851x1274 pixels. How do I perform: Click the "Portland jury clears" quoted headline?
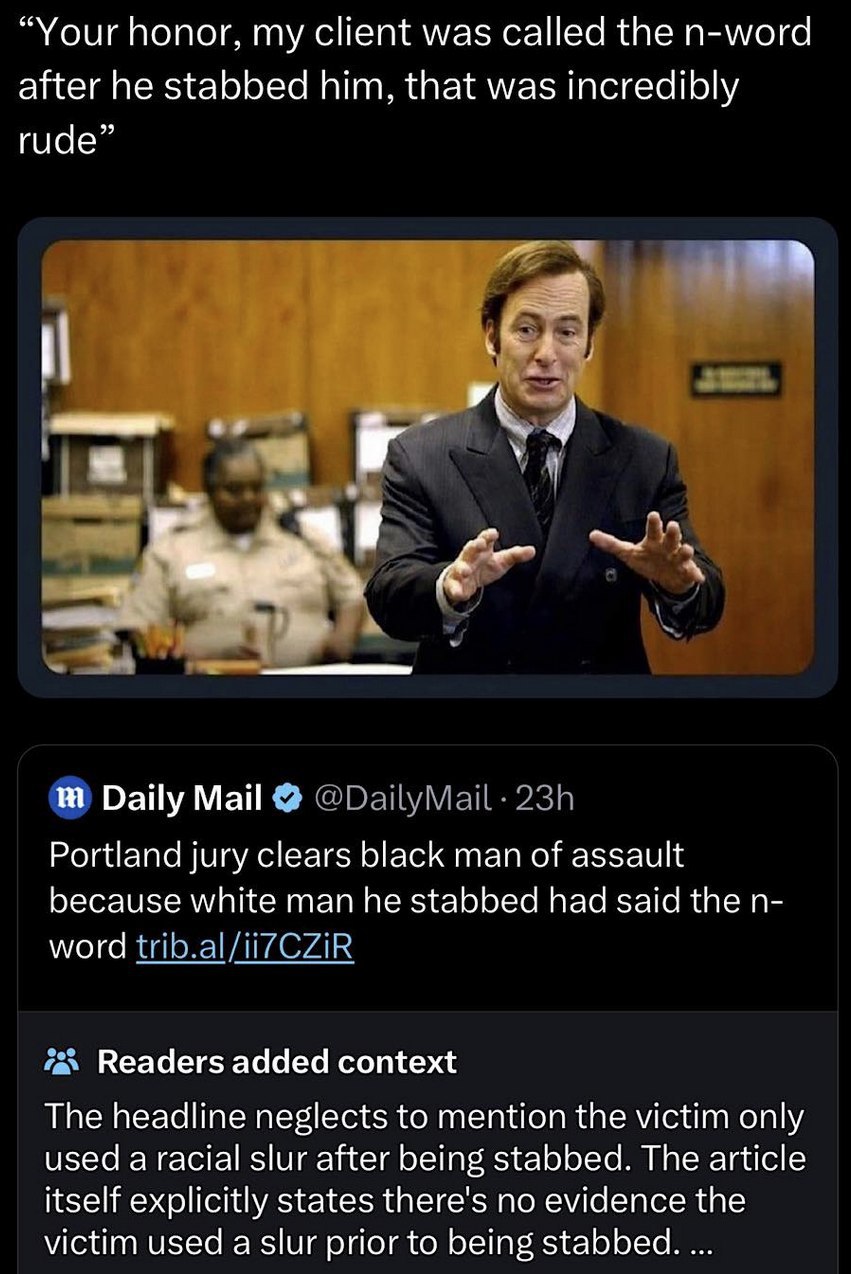(x=366, y=856)
